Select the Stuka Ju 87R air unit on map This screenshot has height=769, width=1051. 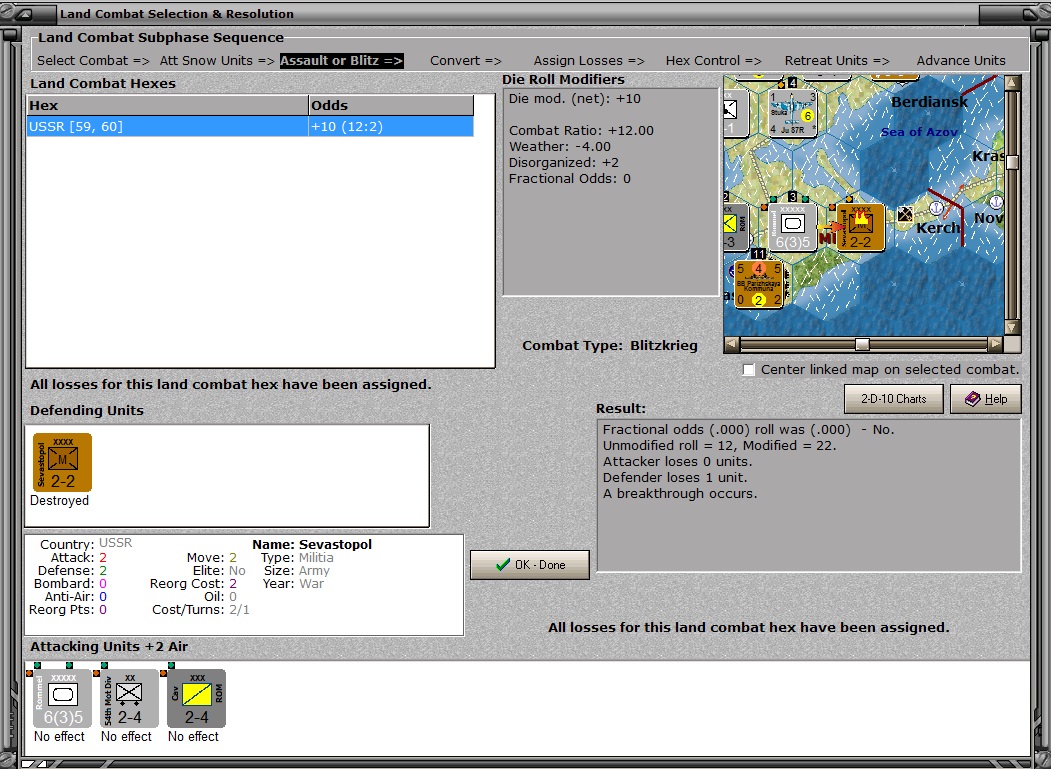[x=792, y=112]
